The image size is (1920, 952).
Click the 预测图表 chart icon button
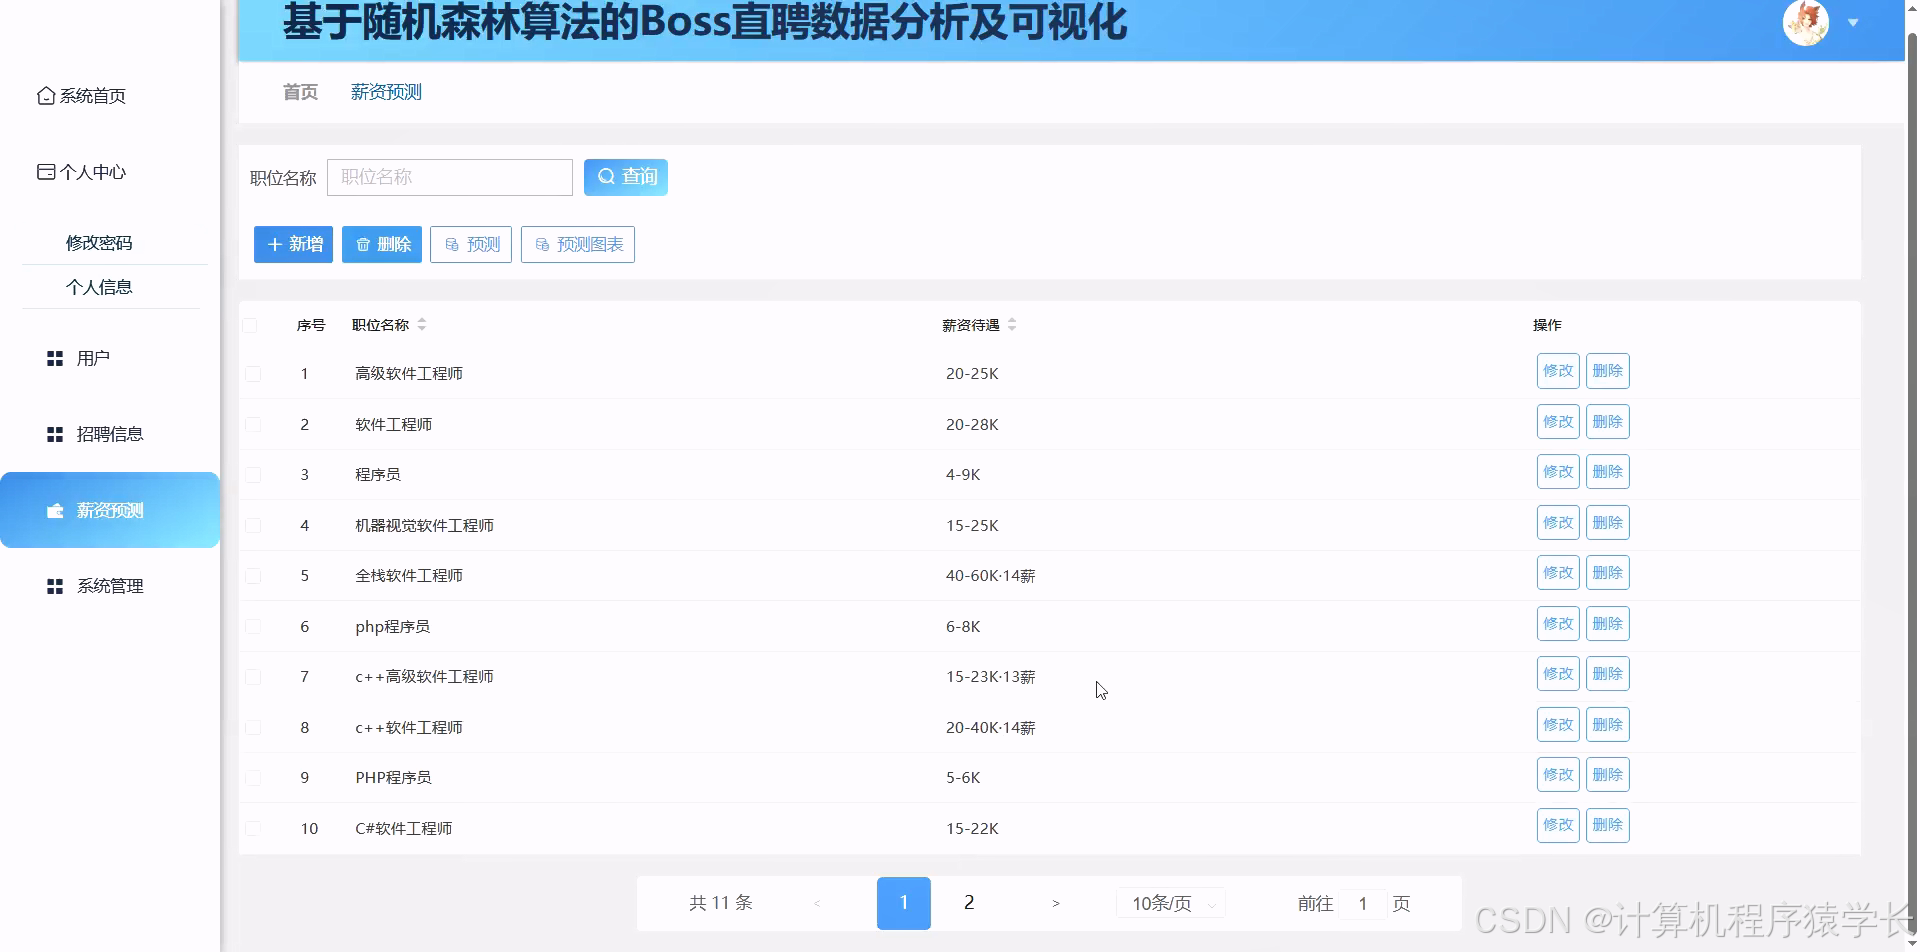coord(541,244)
